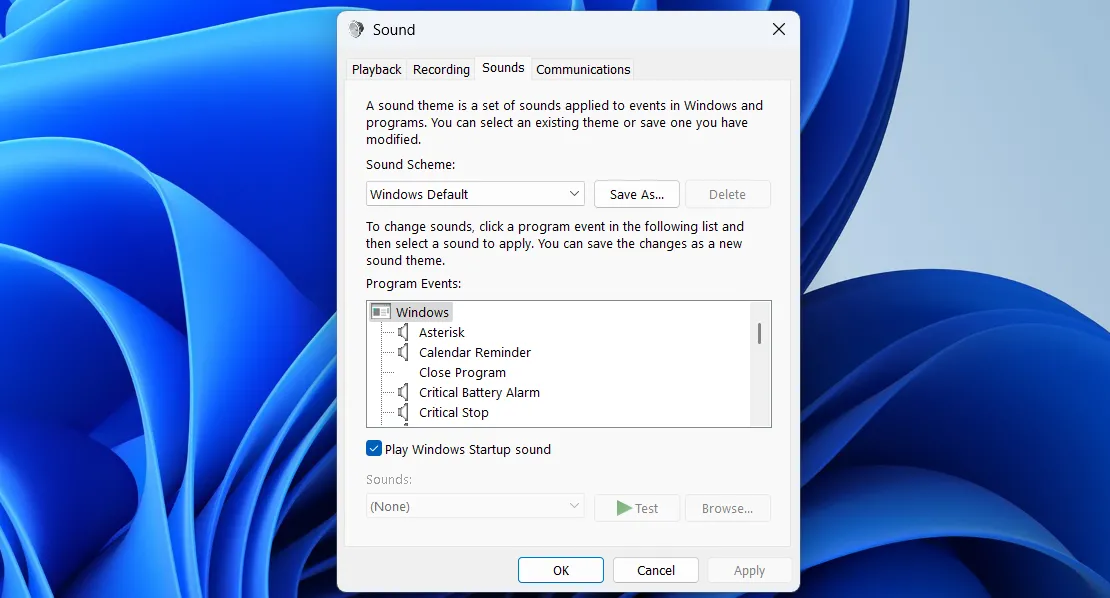
Task: Click the Windows icon in Program Events list
Action: click(x=381, y=311)
